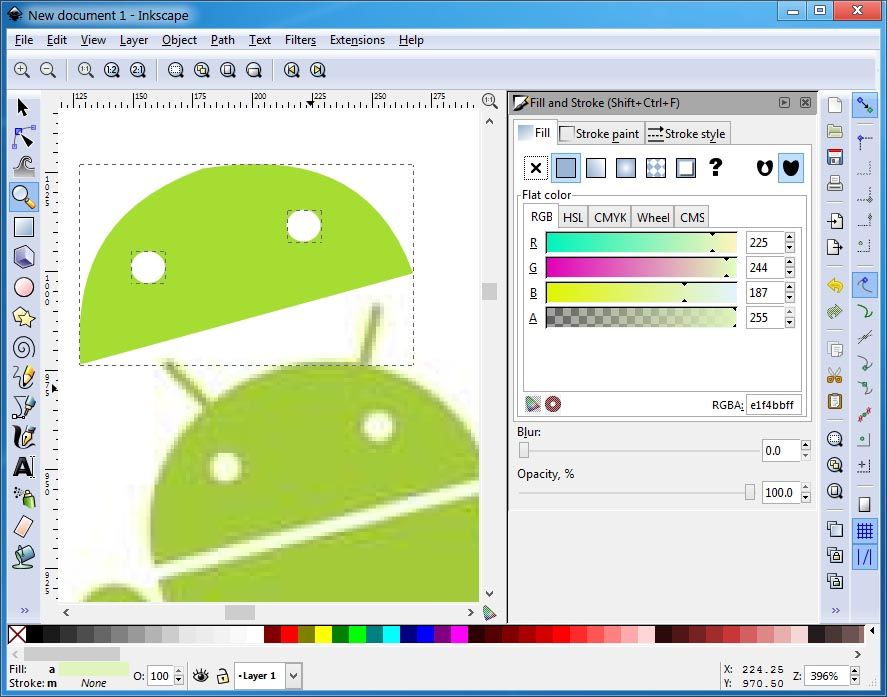Open the Layer 1 dropdown

point(294,676)
